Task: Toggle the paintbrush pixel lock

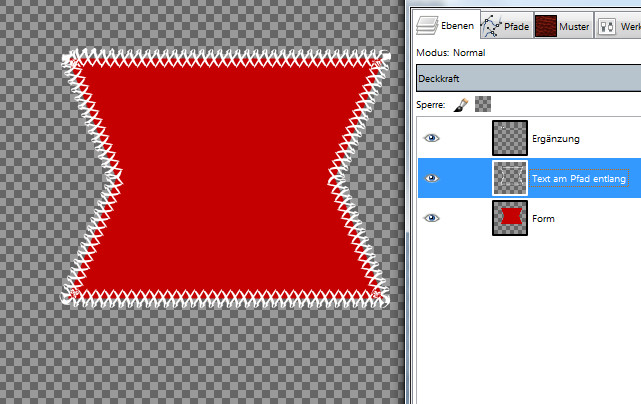Action: (461, 103)
